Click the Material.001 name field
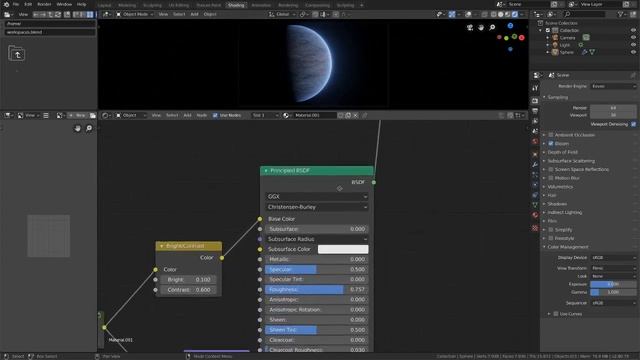Image resolution: width=640 pixels, height=360 pixels. click(314, 116)
